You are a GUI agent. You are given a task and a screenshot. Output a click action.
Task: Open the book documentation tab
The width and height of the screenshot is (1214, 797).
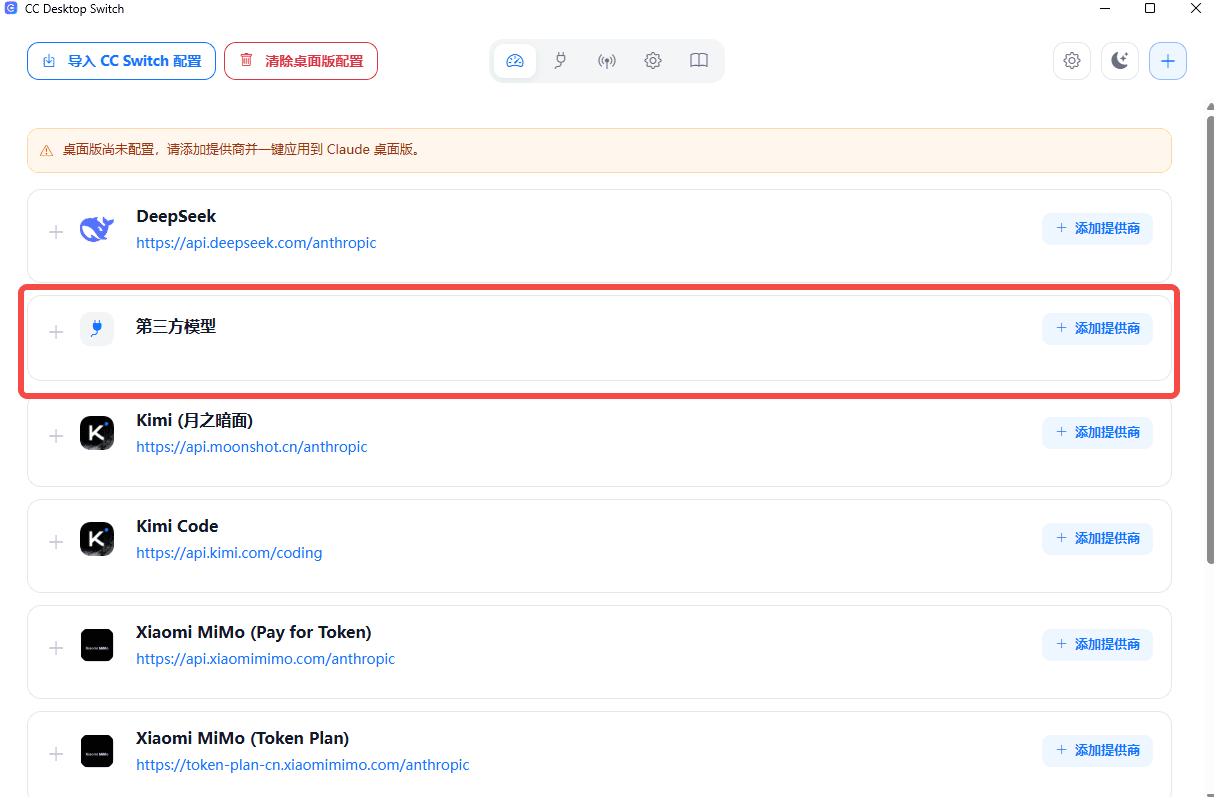[699, 61]
